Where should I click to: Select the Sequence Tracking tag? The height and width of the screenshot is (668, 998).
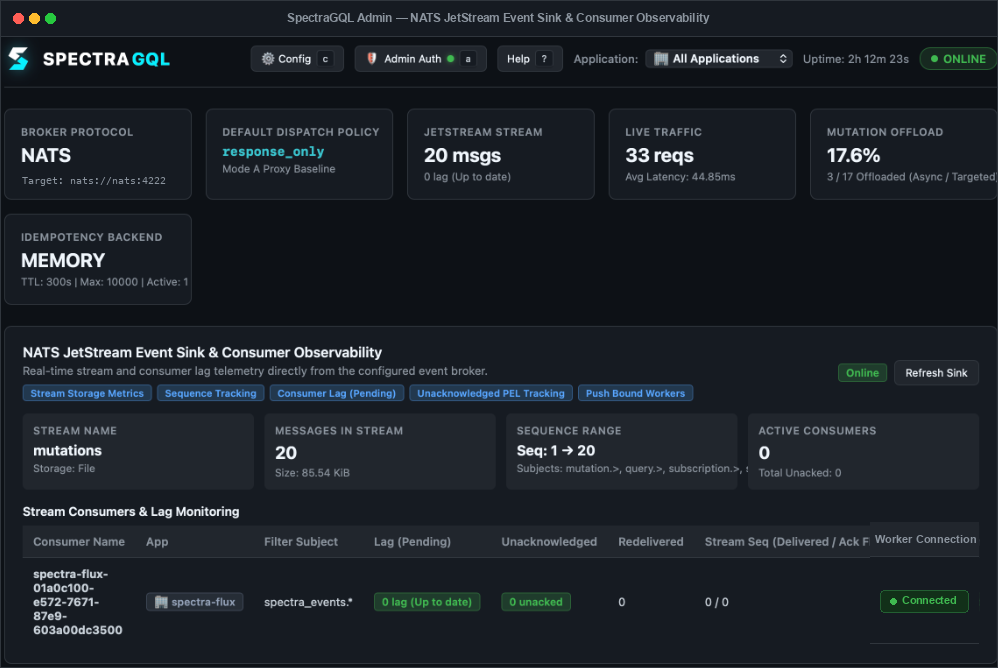click(x=211, y=393)
